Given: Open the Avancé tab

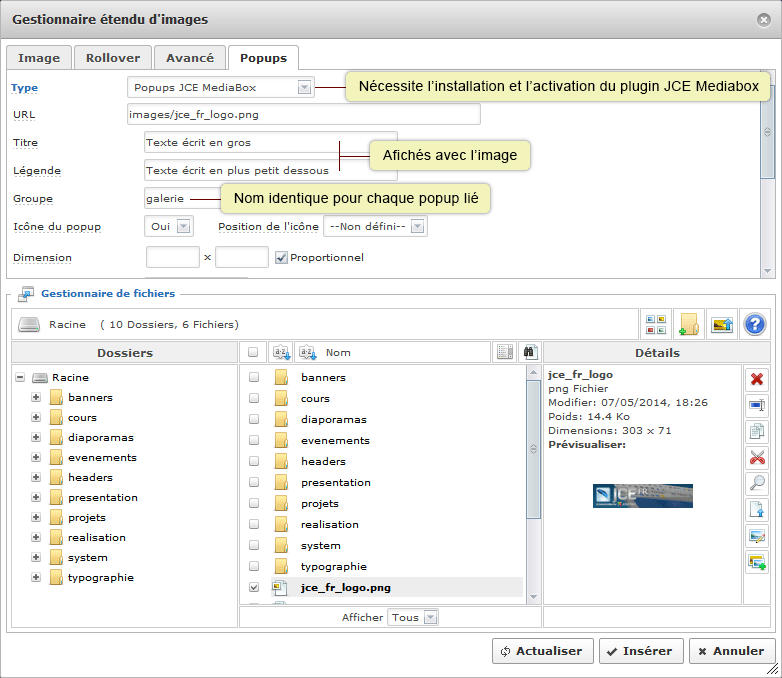Looking at the screenshot, I should click(x=190, y=59).
